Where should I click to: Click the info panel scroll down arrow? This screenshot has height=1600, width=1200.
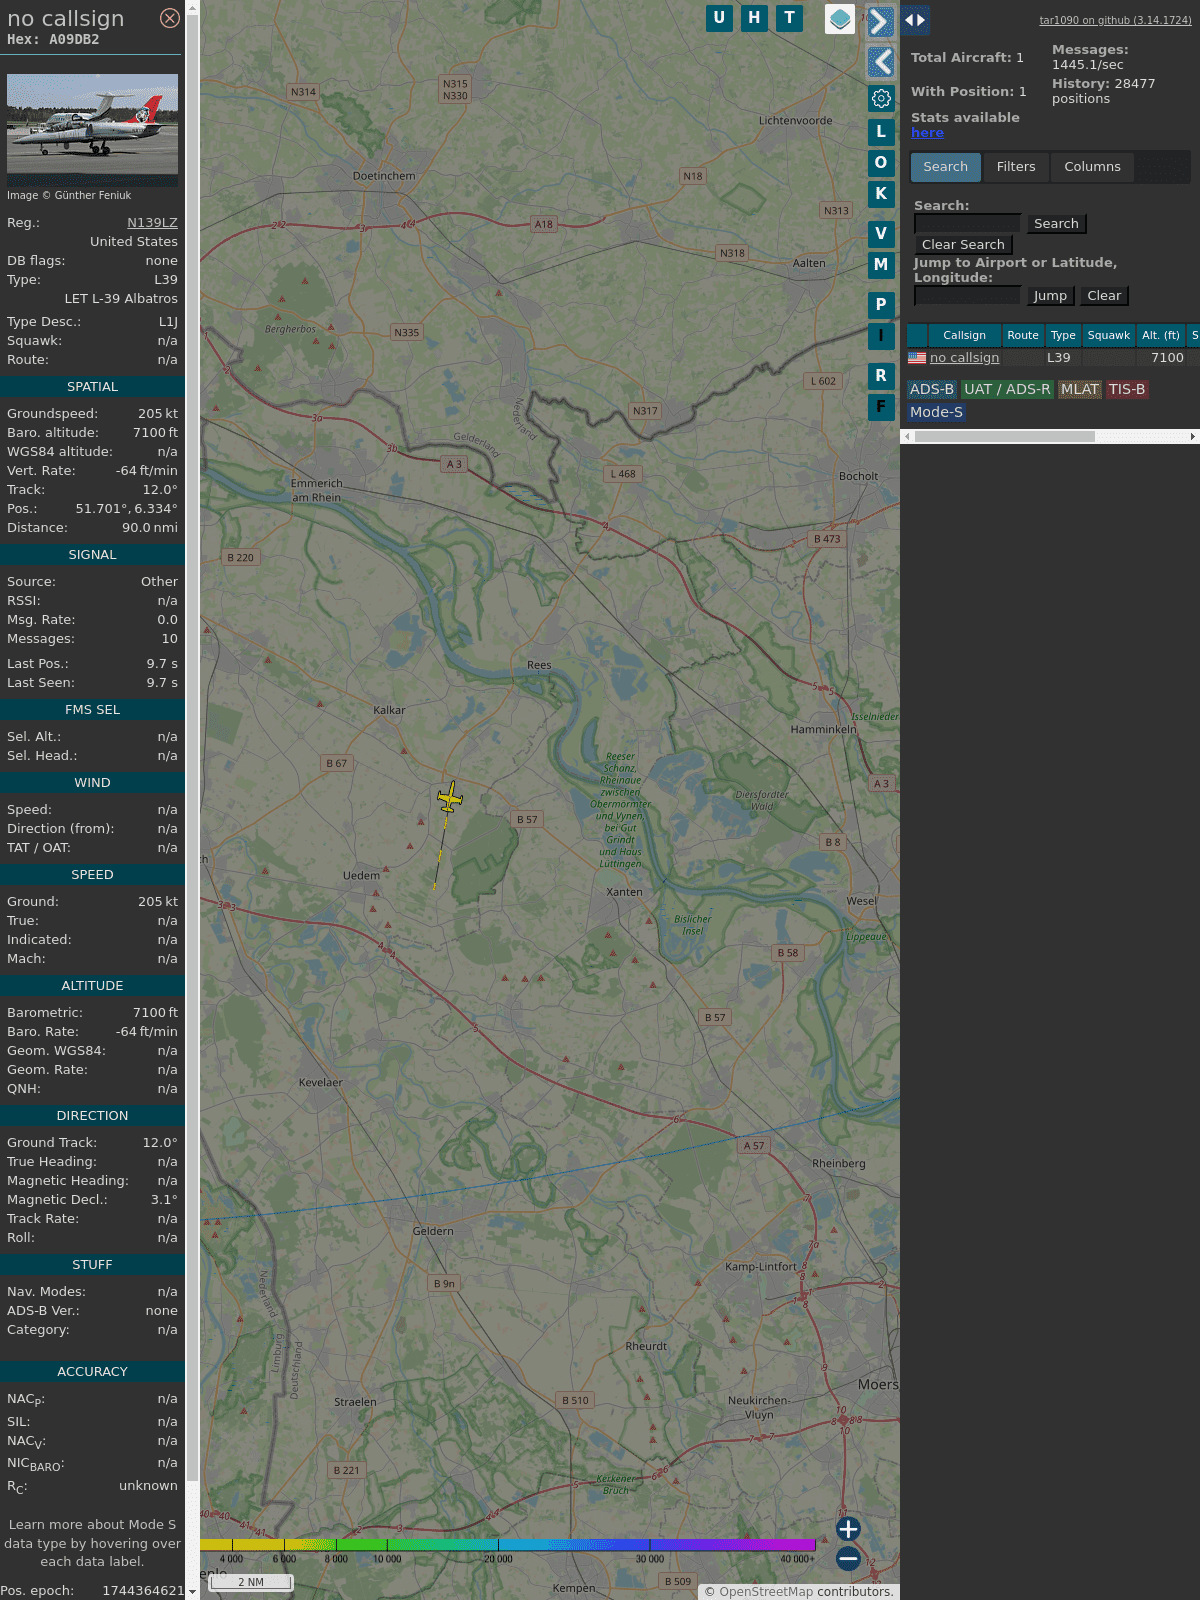tap(192, 1592)
